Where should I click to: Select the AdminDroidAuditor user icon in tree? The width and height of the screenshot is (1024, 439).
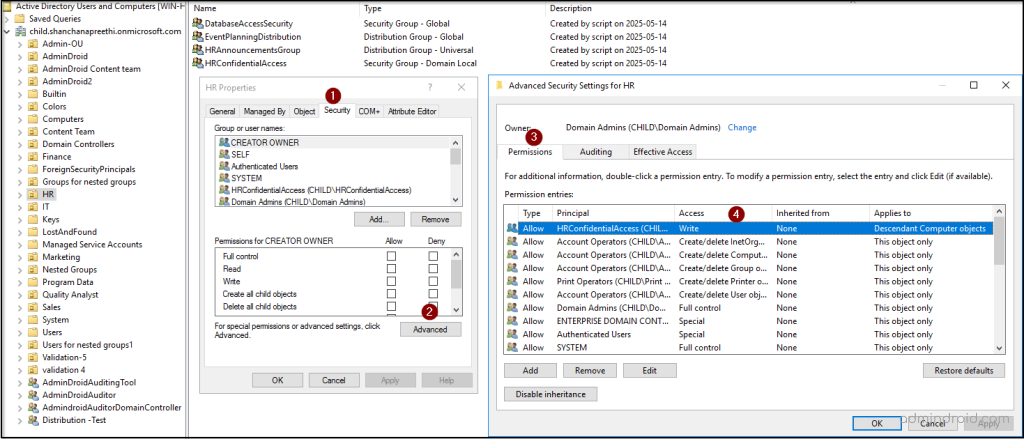(x=33, y=395)
